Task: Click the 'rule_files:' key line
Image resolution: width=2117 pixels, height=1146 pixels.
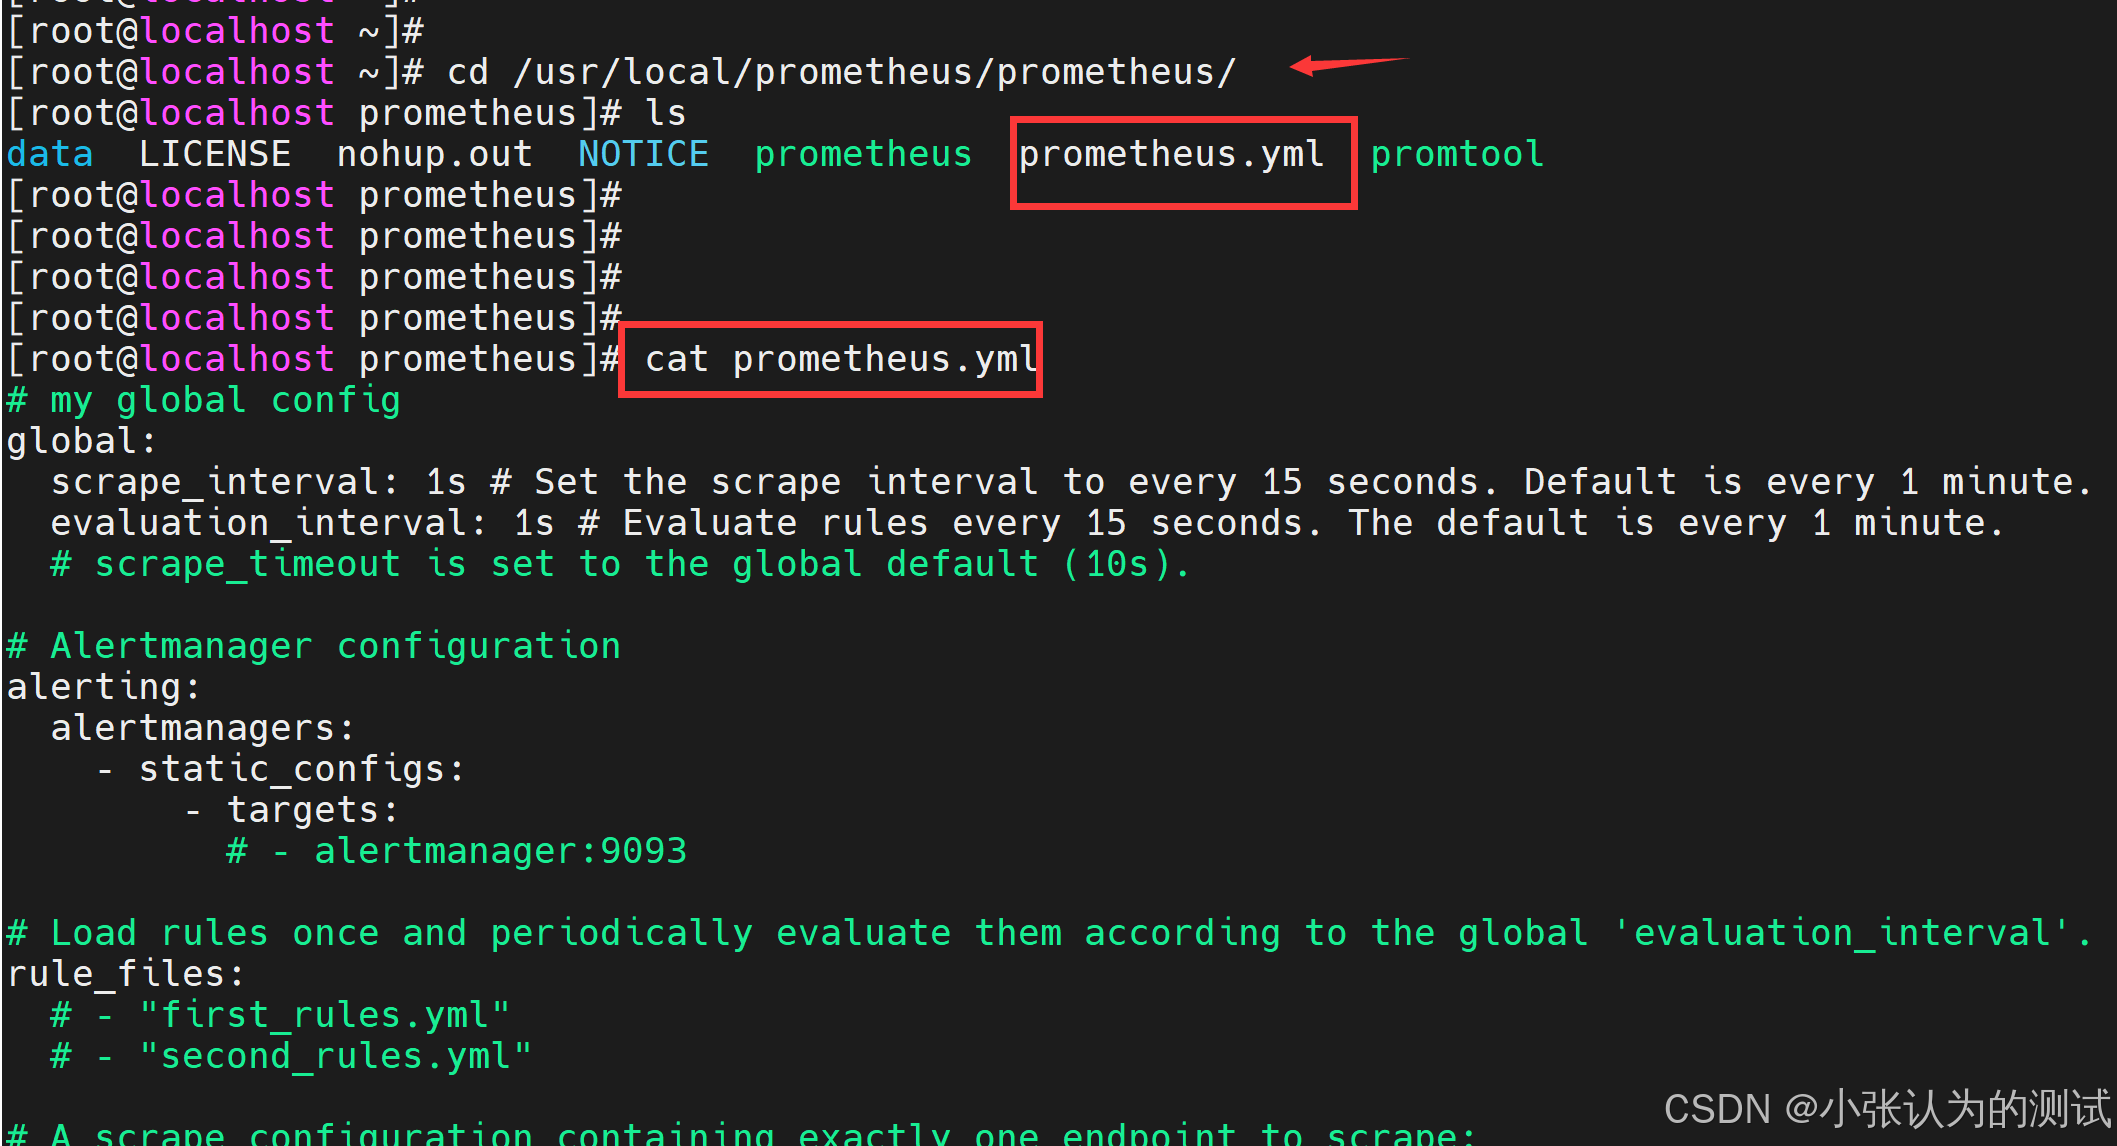Action: [x=126, y=975]
